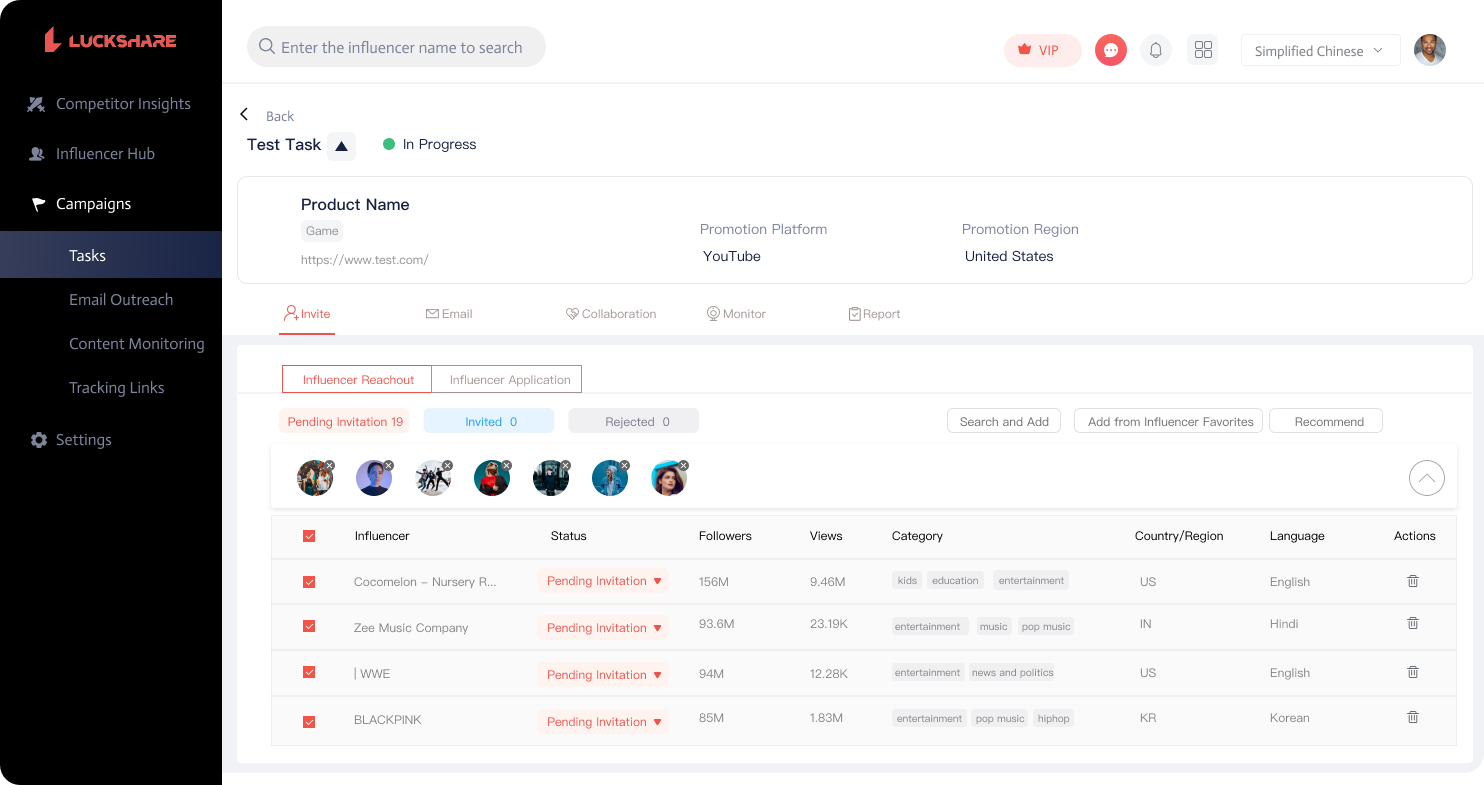Open Zee Music Company status dropdown

tap(603, 628)
